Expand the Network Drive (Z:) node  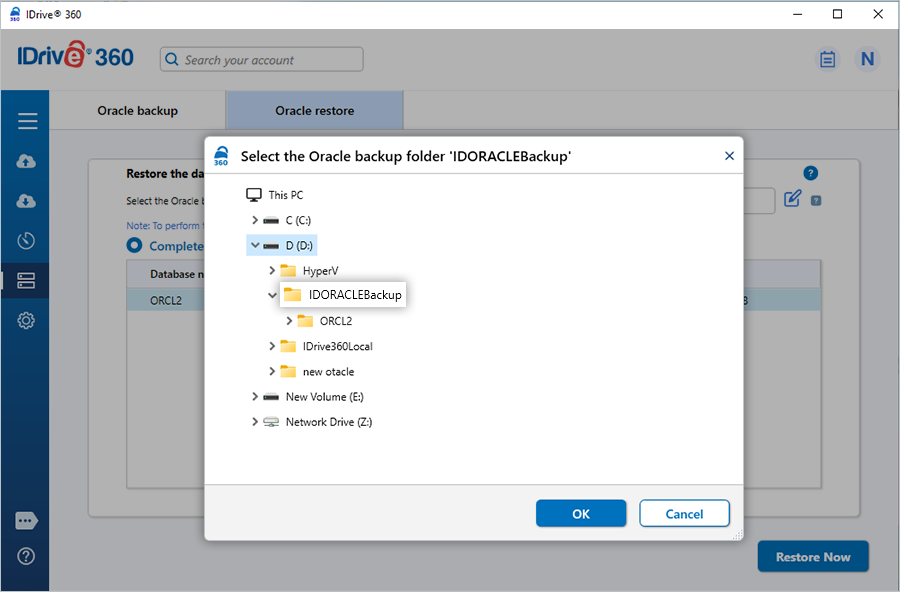pos(256,422)
